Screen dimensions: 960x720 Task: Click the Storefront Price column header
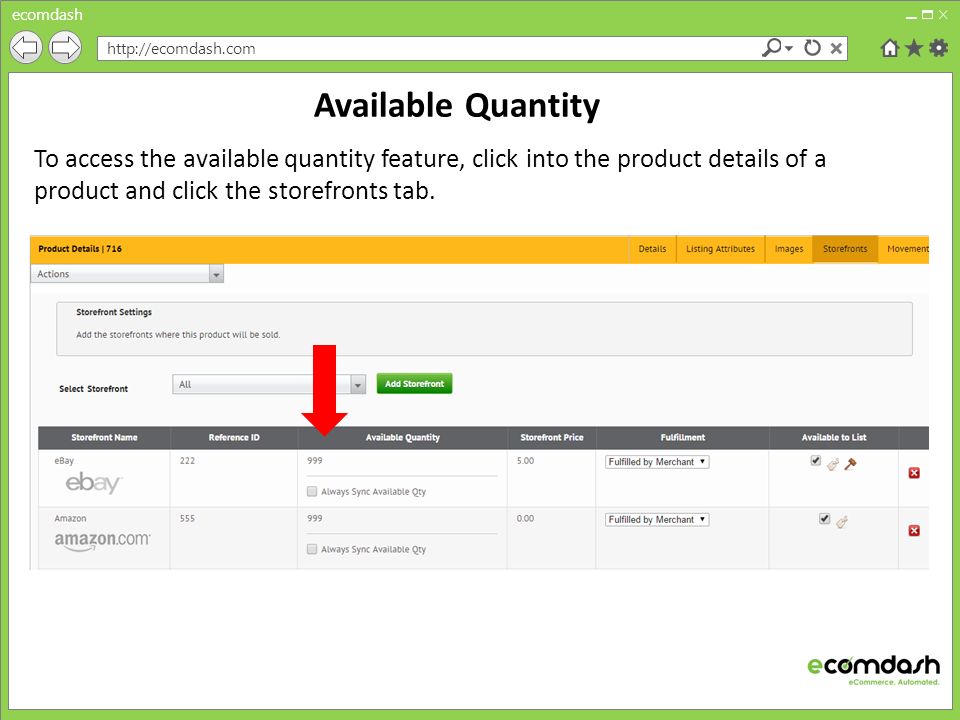tap(552, 438)
